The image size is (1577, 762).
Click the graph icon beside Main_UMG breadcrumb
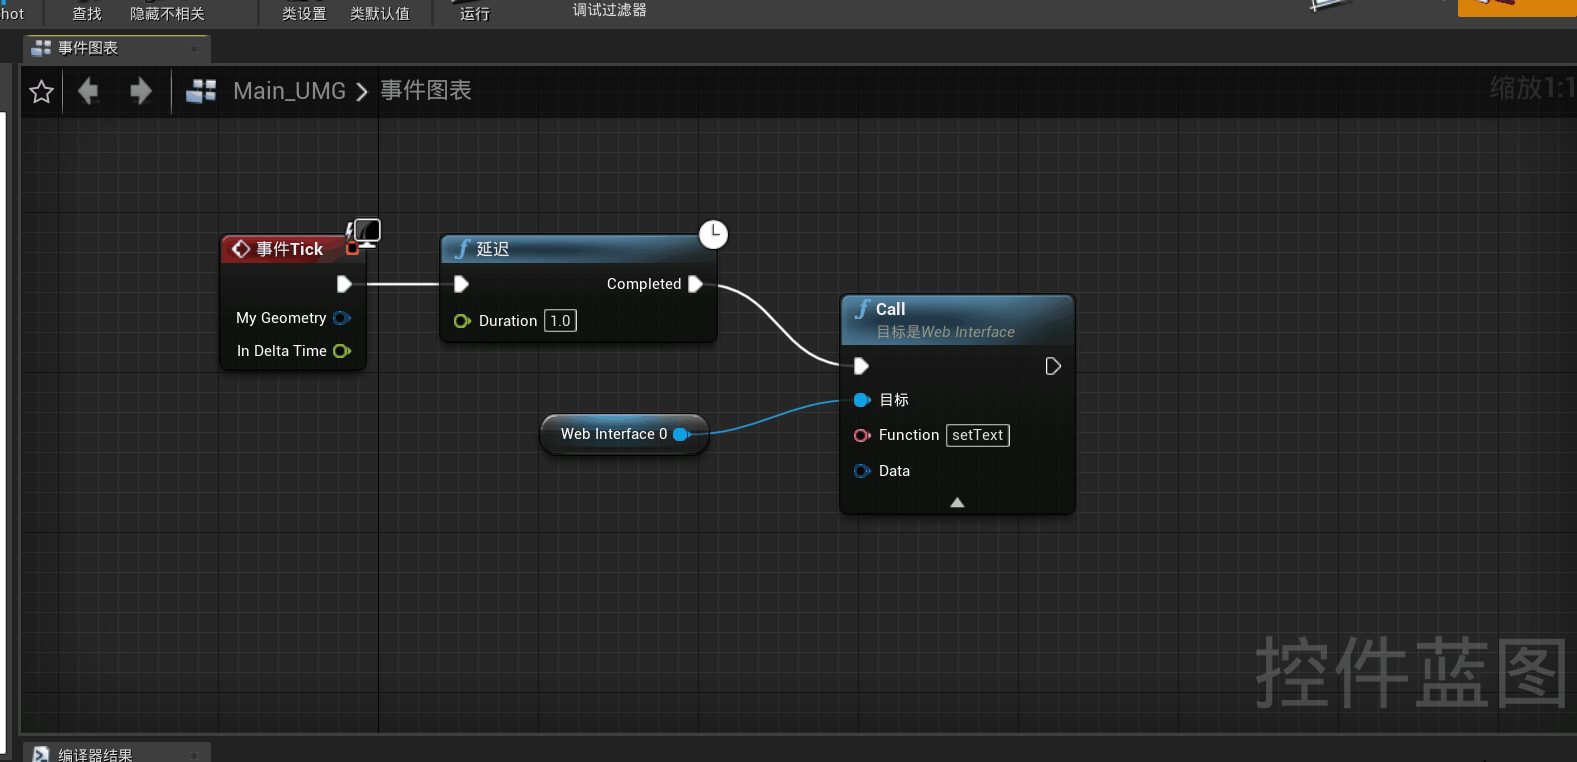coord(201,91)
